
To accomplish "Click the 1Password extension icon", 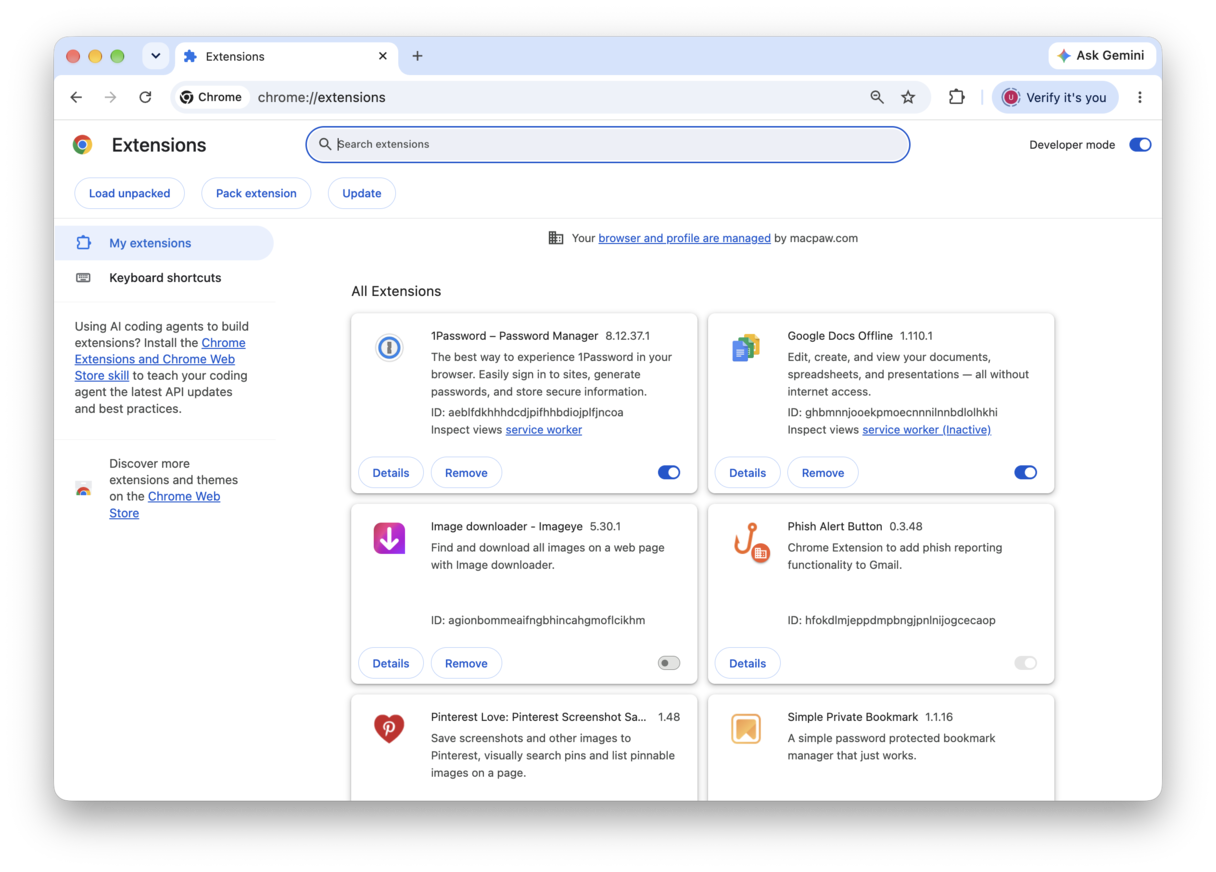I will click(389, 347).
